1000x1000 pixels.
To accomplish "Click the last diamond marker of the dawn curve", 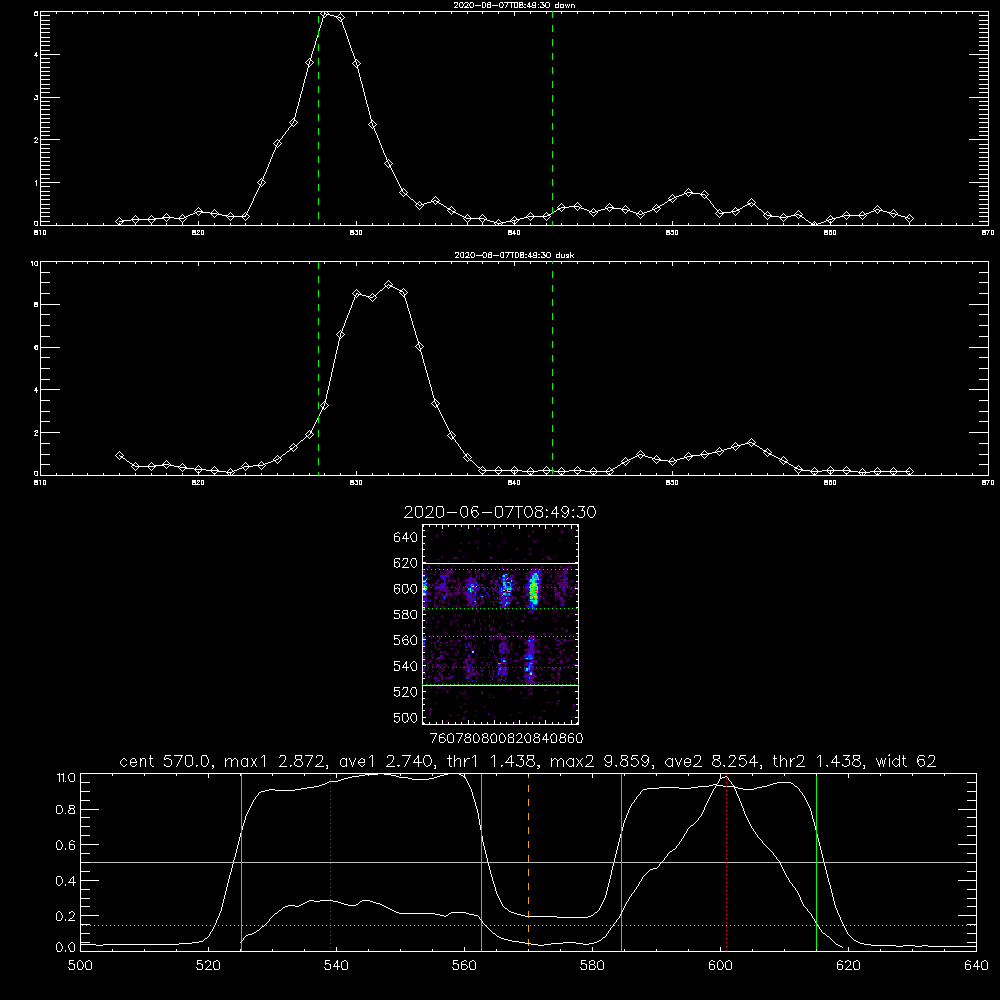I will coord(909,218).
